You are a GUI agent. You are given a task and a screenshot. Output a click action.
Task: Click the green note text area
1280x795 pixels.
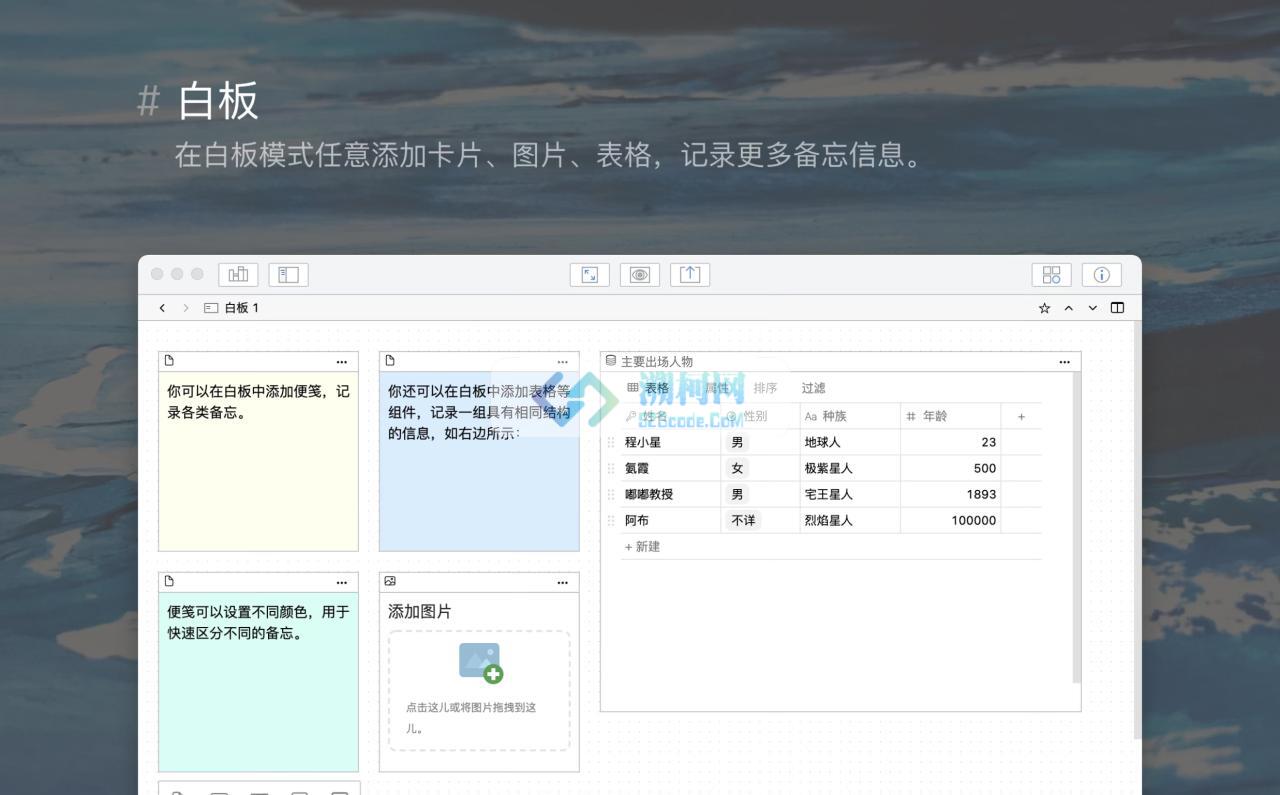point(258,681)
